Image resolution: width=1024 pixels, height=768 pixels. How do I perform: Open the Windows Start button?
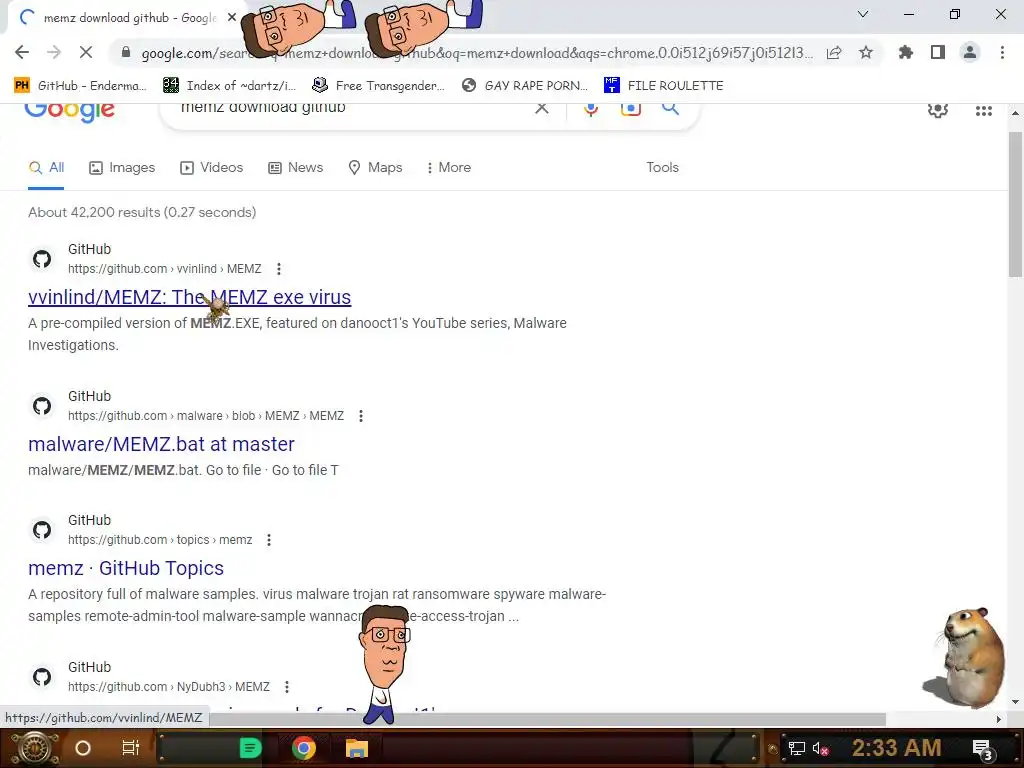[x=34, y=748]
